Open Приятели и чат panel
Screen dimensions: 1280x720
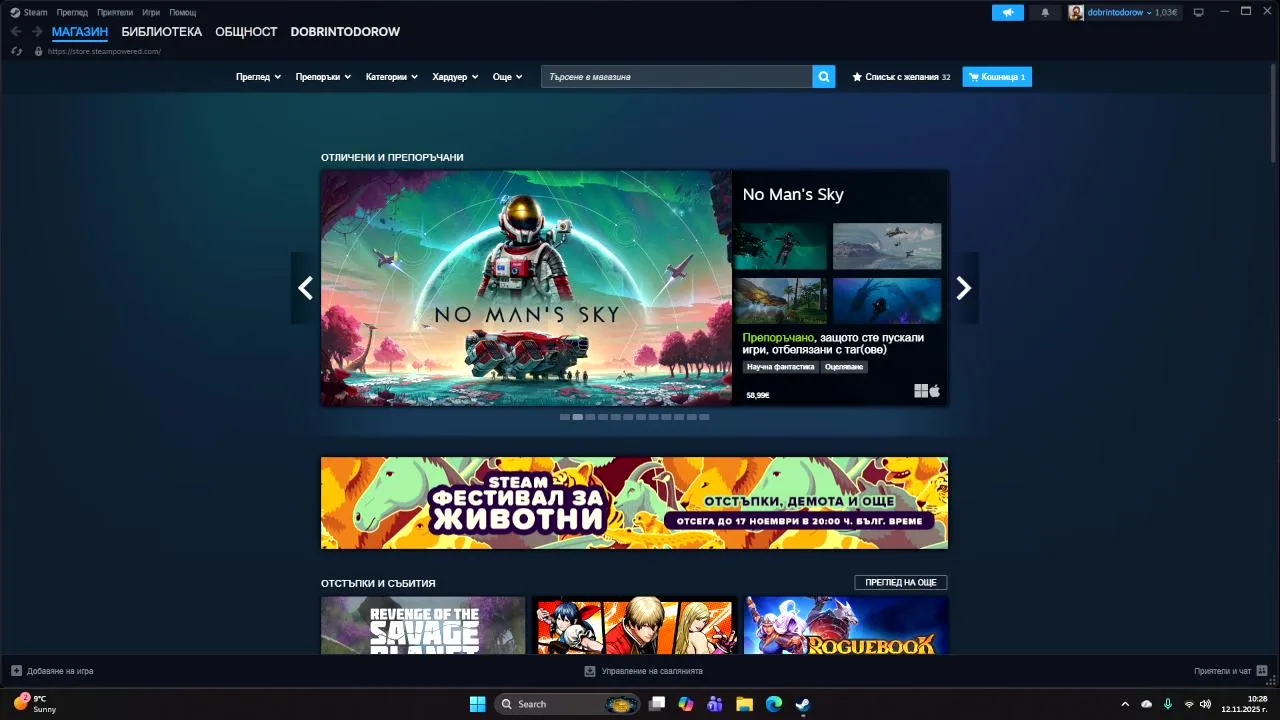coord(1231,671)
